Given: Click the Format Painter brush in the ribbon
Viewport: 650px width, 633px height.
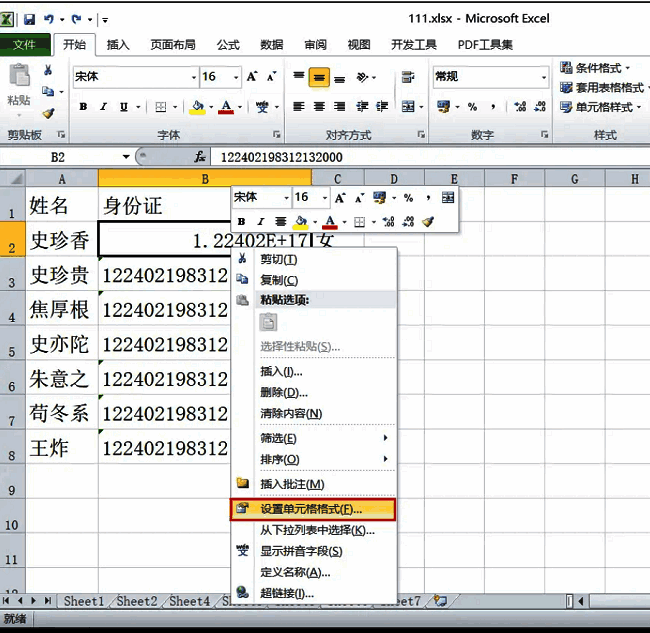Looking at the screenshot, I should point(48,114).
